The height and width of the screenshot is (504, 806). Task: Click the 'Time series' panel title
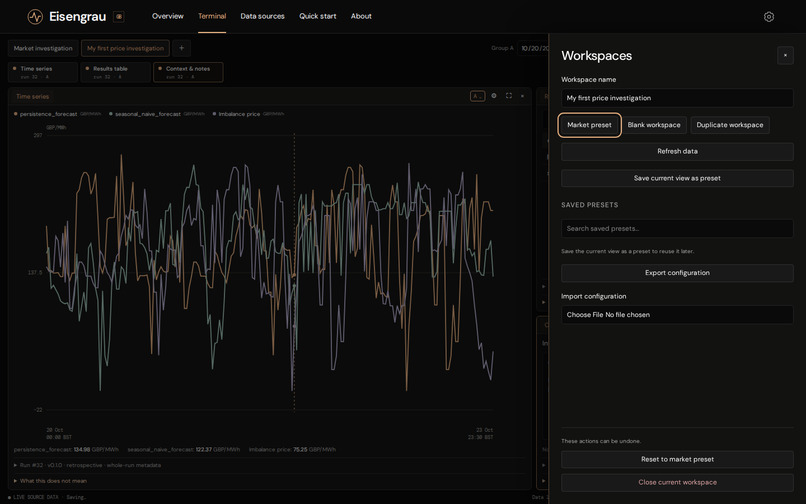point(32,96)
